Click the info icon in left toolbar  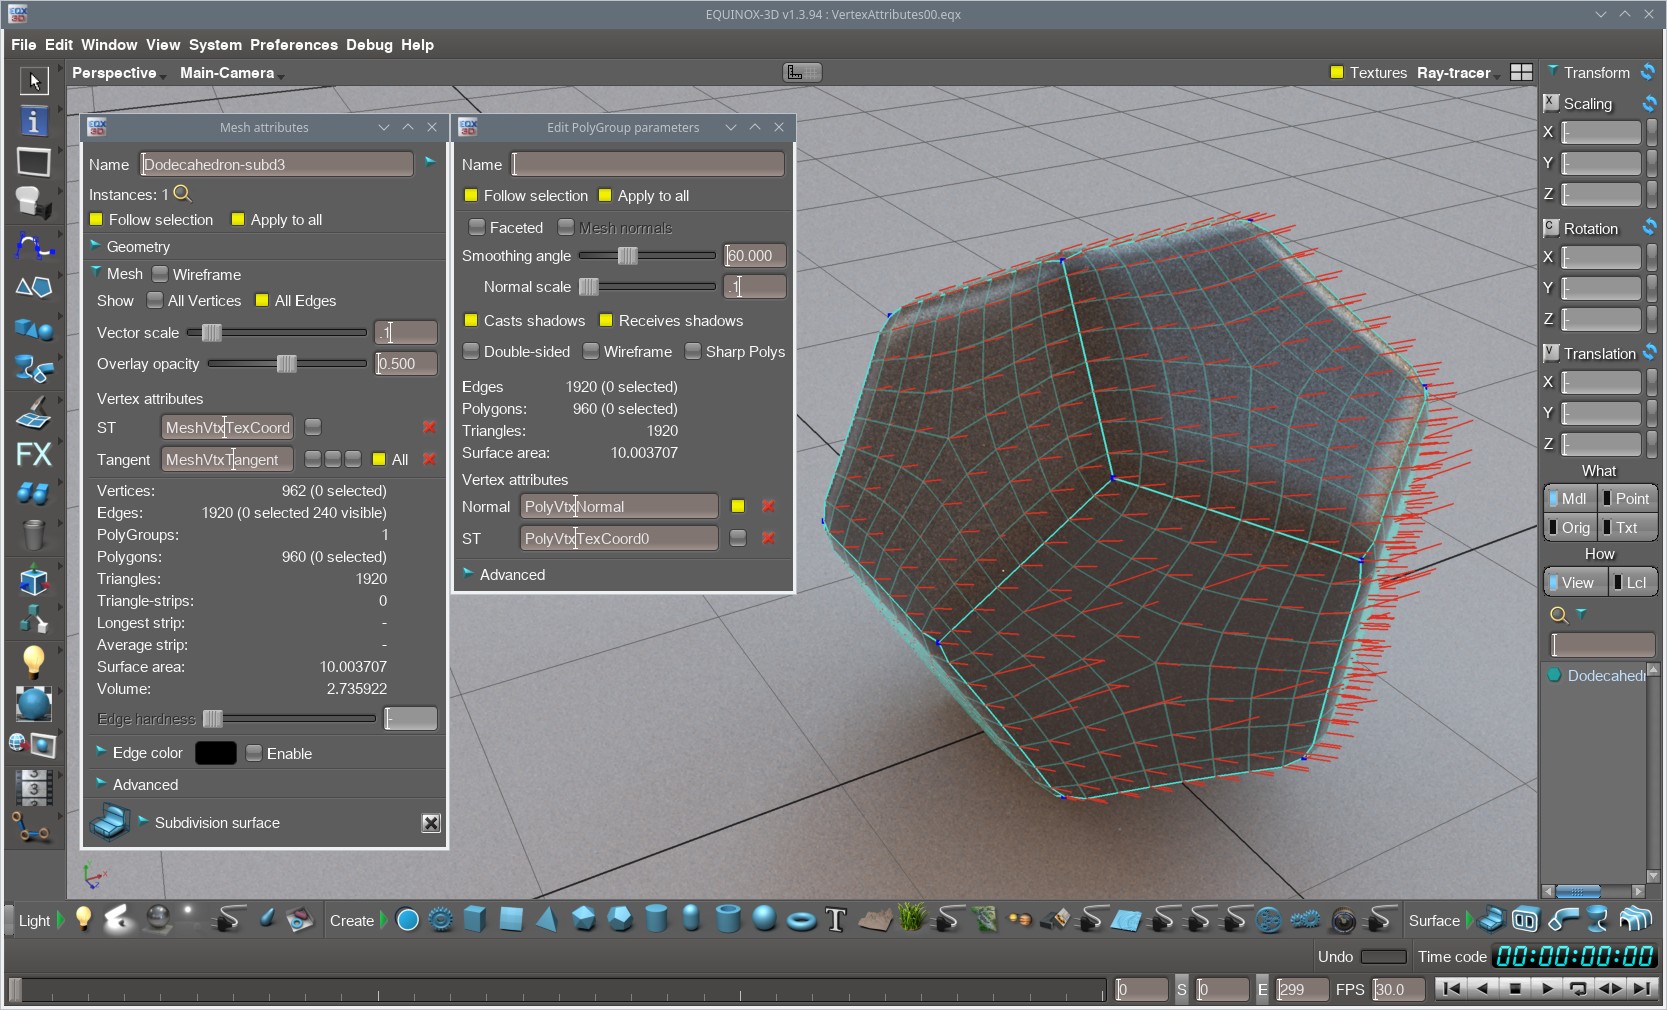(33, 121)
